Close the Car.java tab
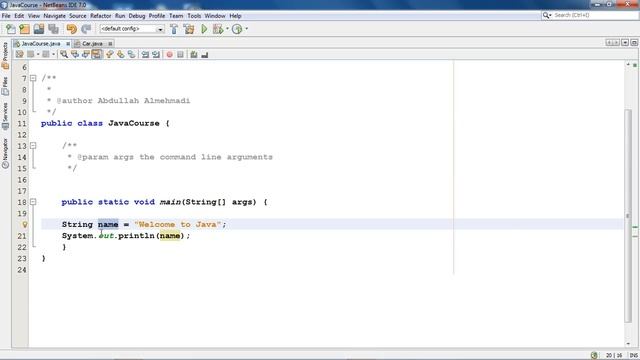 (110, 44)
